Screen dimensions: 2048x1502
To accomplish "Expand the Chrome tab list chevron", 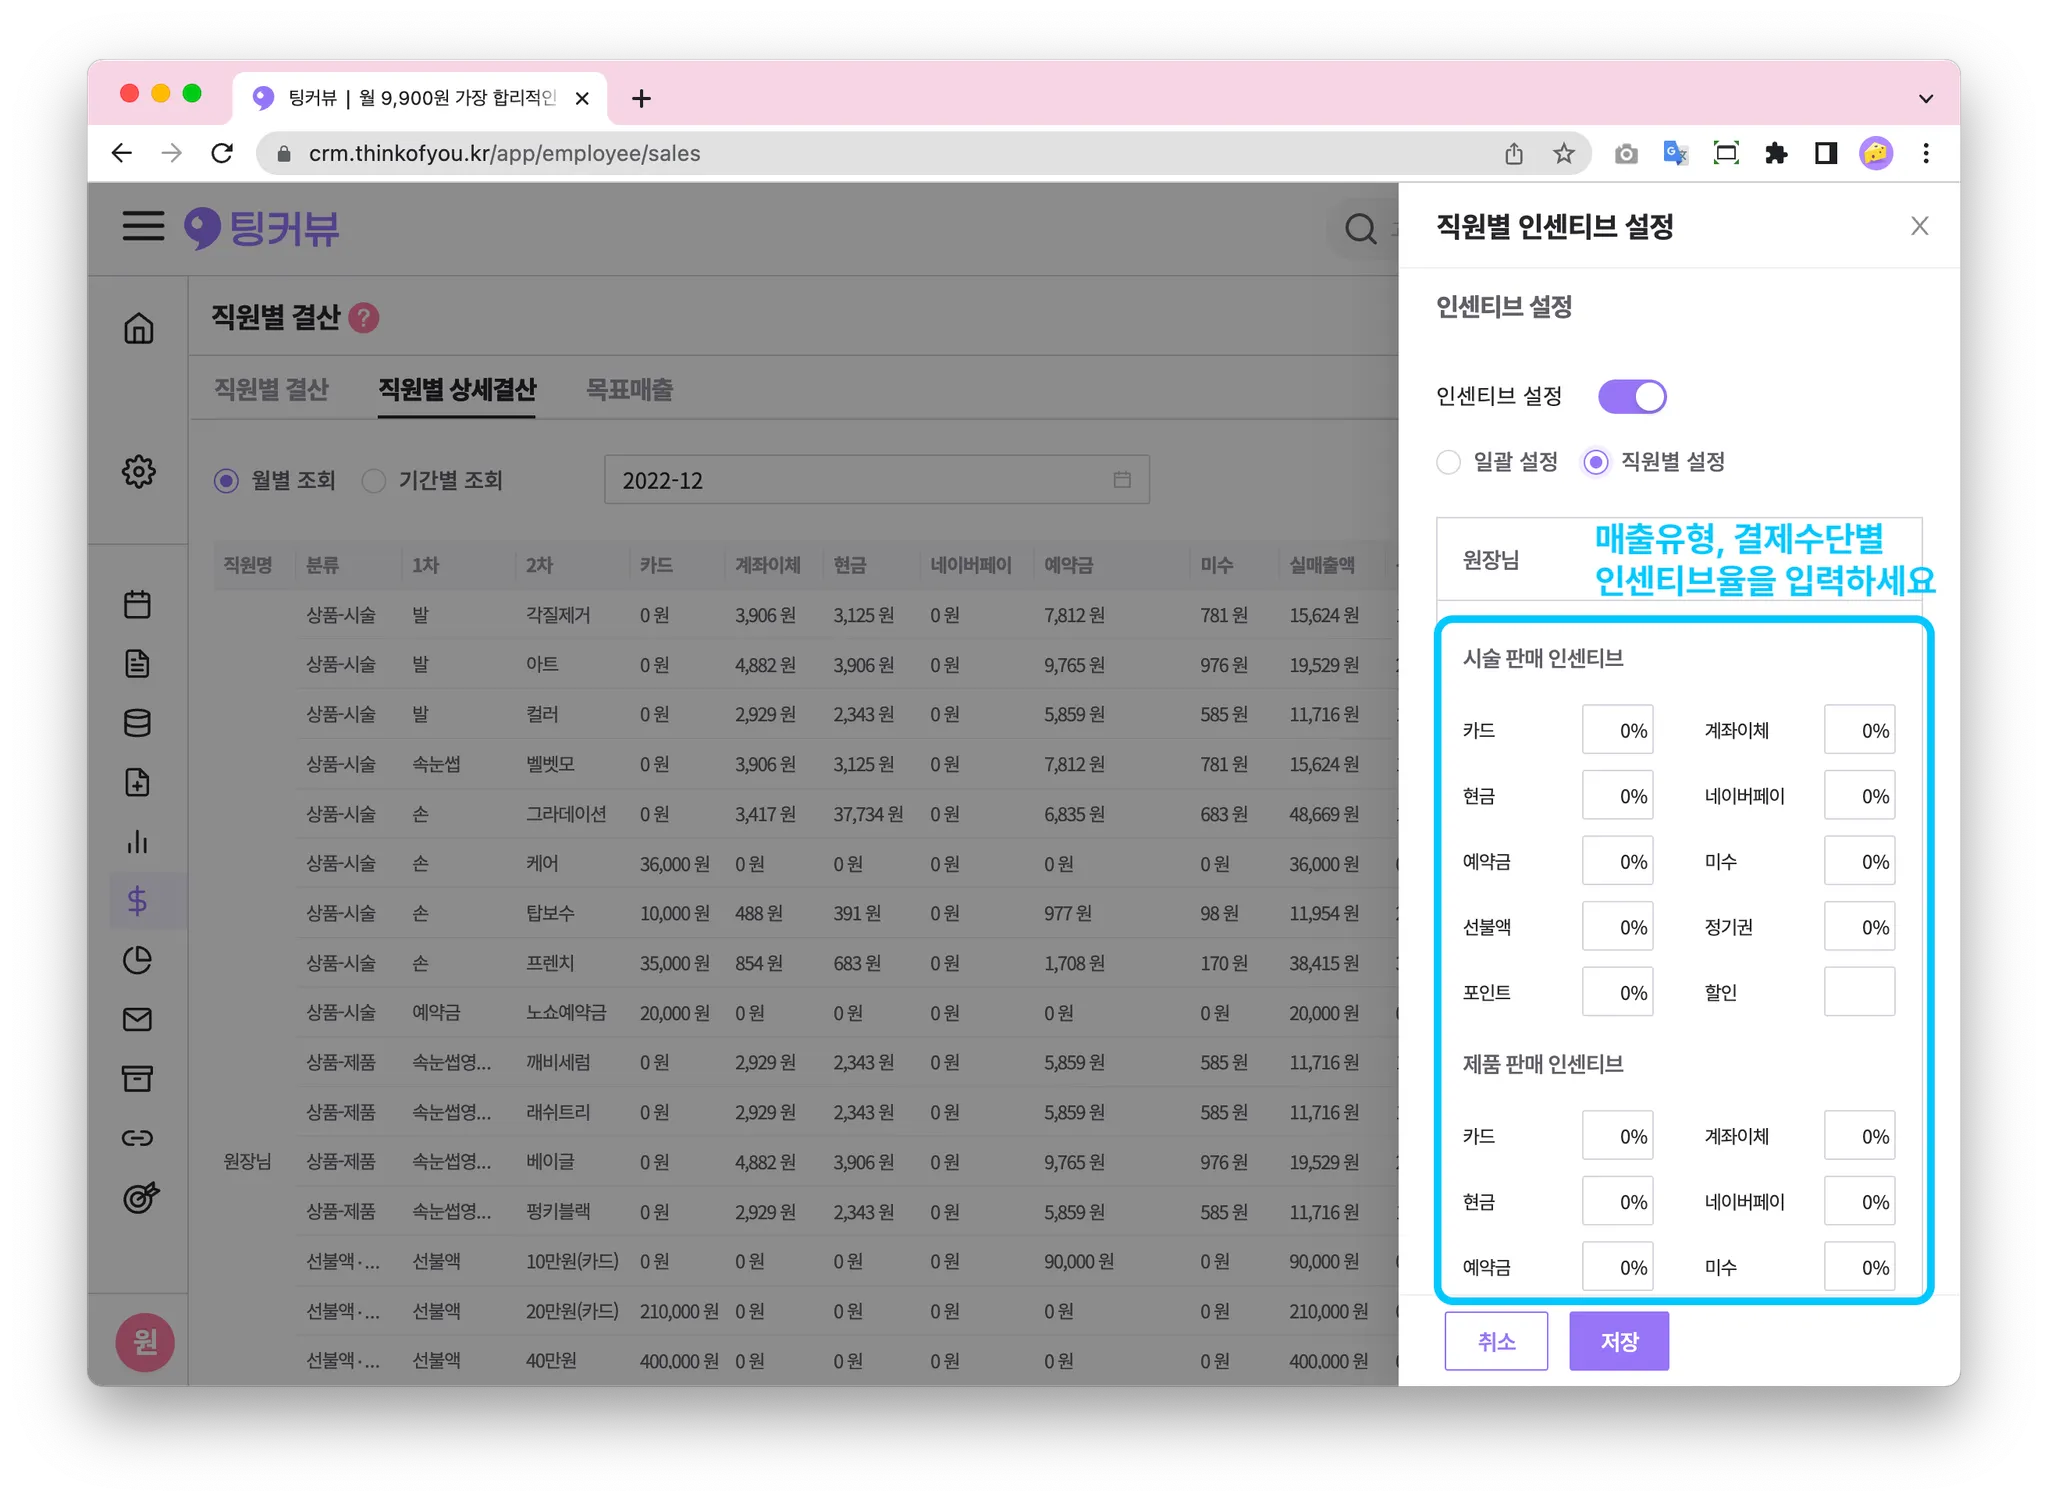I will 1925,99.
